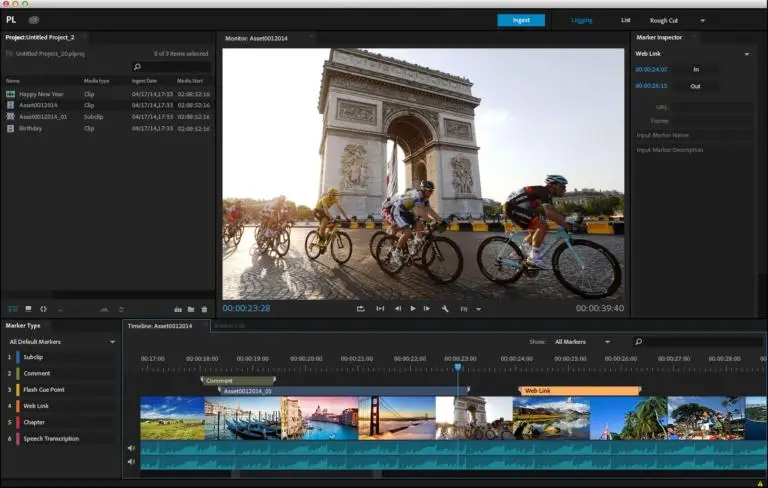The image size is (768, 488).
Task: Mute the first audio track speaker
Action: coord(131,448)
